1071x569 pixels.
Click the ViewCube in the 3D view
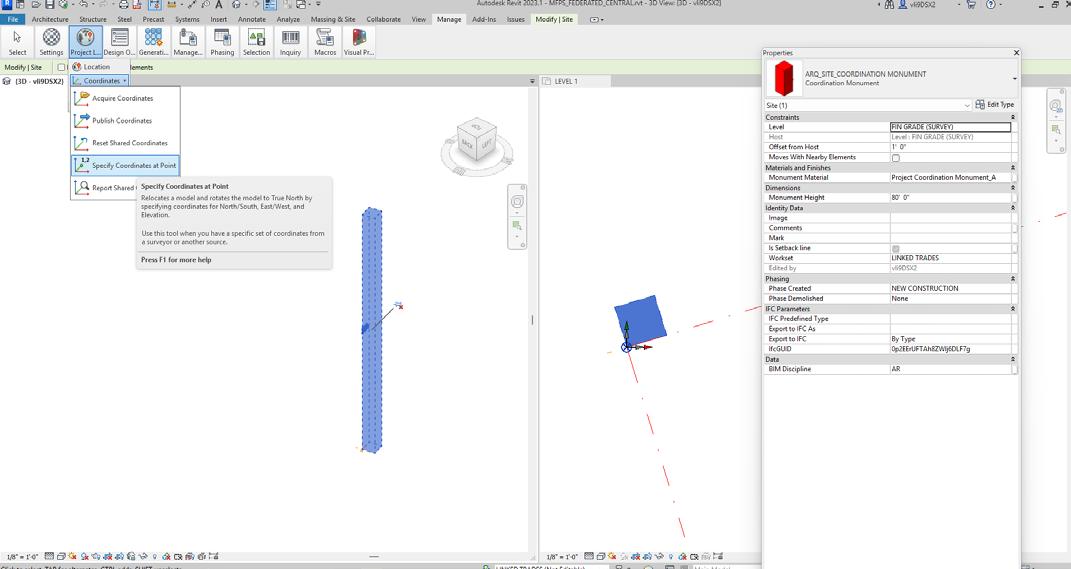point(477,141)
